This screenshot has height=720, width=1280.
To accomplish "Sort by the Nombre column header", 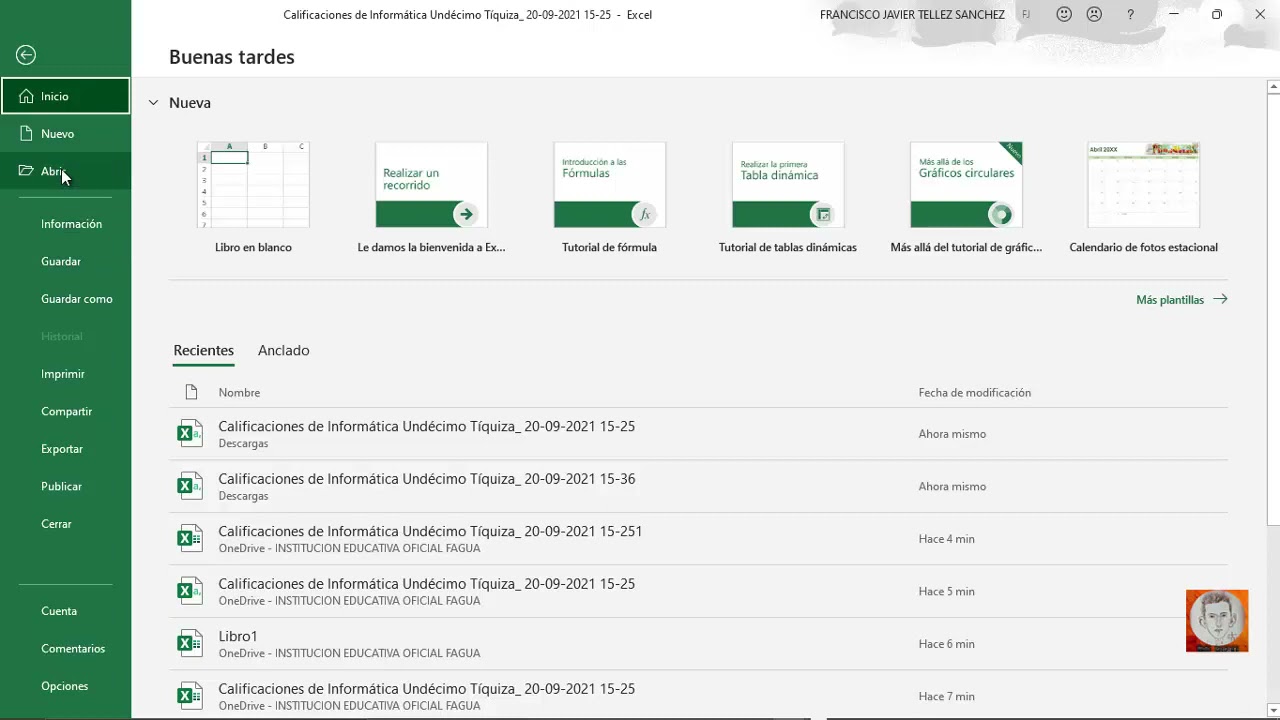I will click(x=239, y=393).
